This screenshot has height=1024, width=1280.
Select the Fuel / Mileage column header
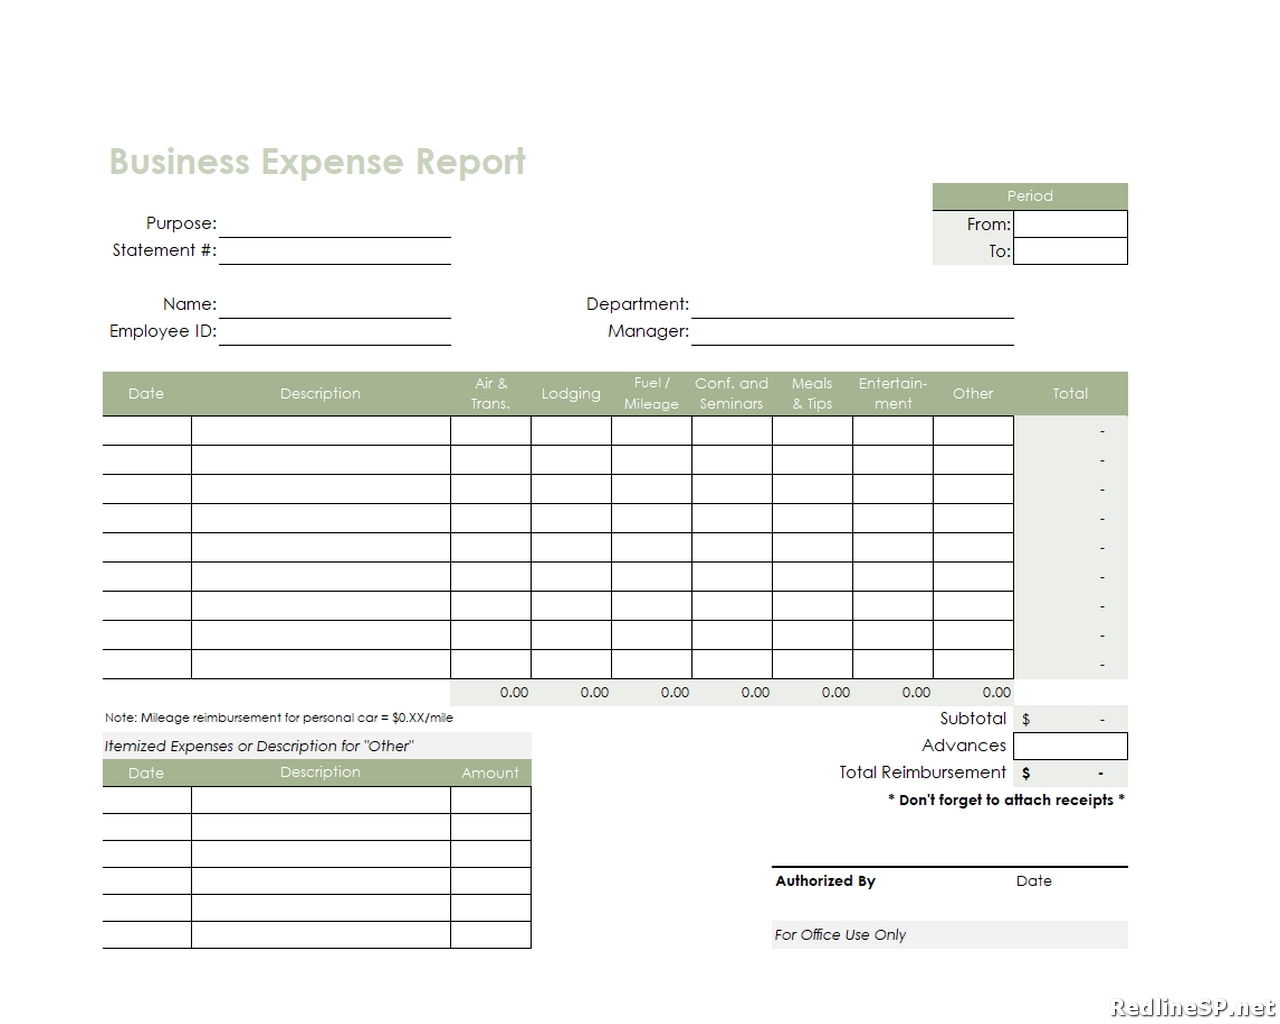tap(651, 394)
